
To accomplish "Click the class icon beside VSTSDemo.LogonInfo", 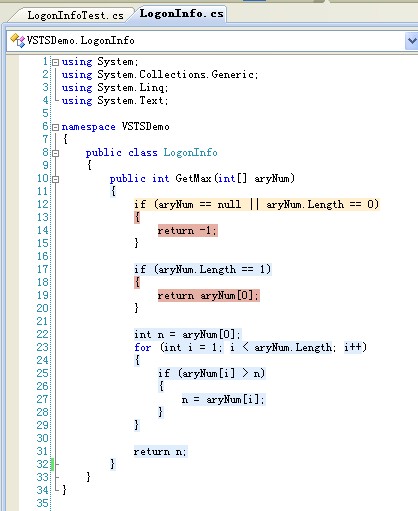I will 17,41.
